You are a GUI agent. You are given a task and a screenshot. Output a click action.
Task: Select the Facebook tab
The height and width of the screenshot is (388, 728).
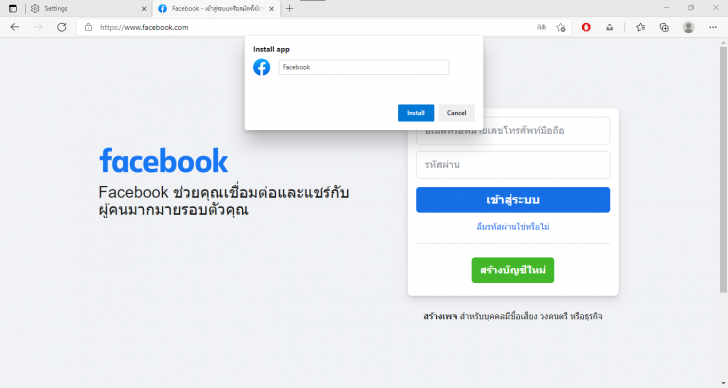pos(216,8)
